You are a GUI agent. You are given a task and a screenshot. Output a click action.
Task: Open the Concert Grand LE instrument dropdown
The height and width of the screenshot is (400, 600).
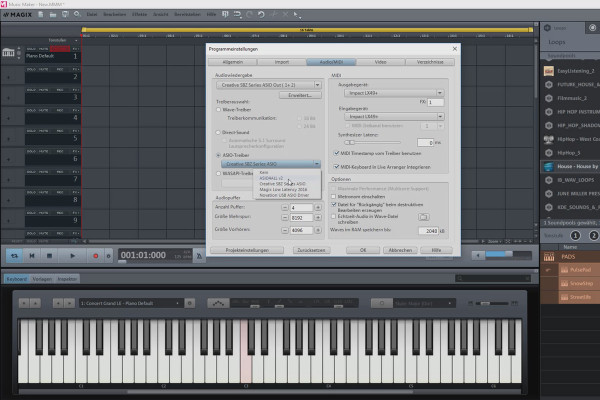[x=131, y=303]
